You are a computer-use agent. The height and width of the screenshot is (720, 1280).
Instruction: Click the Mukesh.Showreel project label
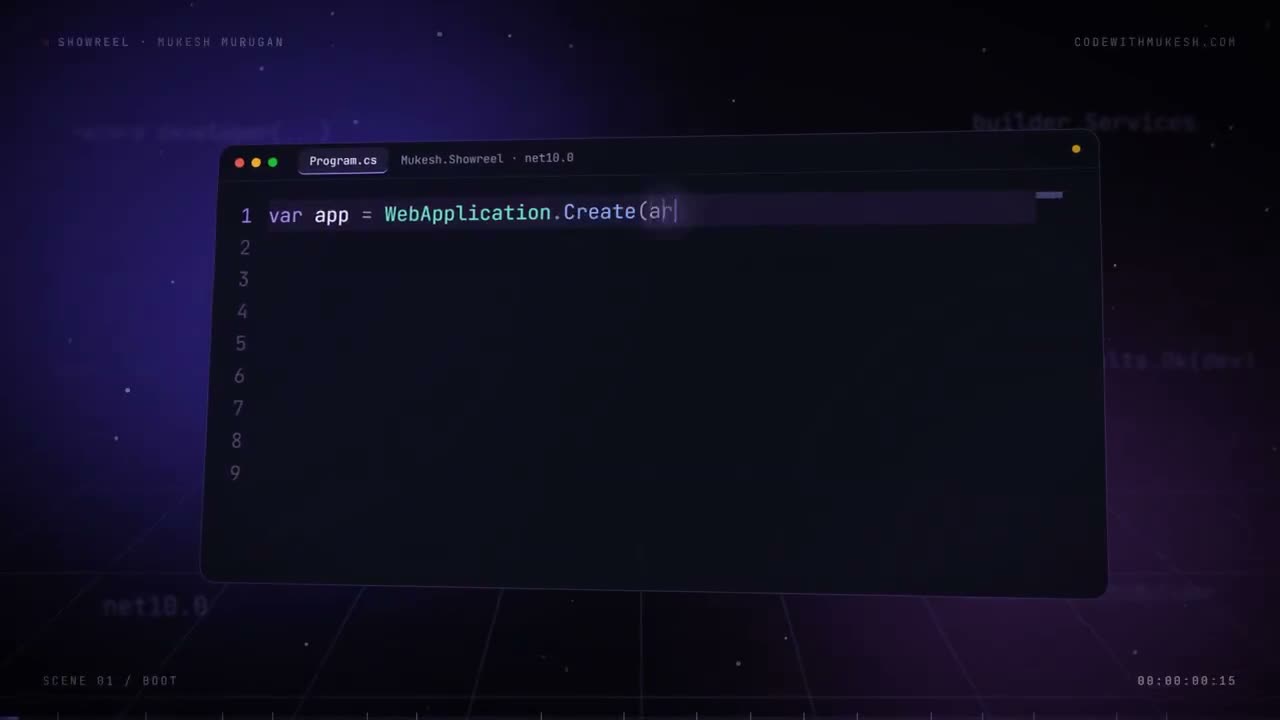[452, 159]
